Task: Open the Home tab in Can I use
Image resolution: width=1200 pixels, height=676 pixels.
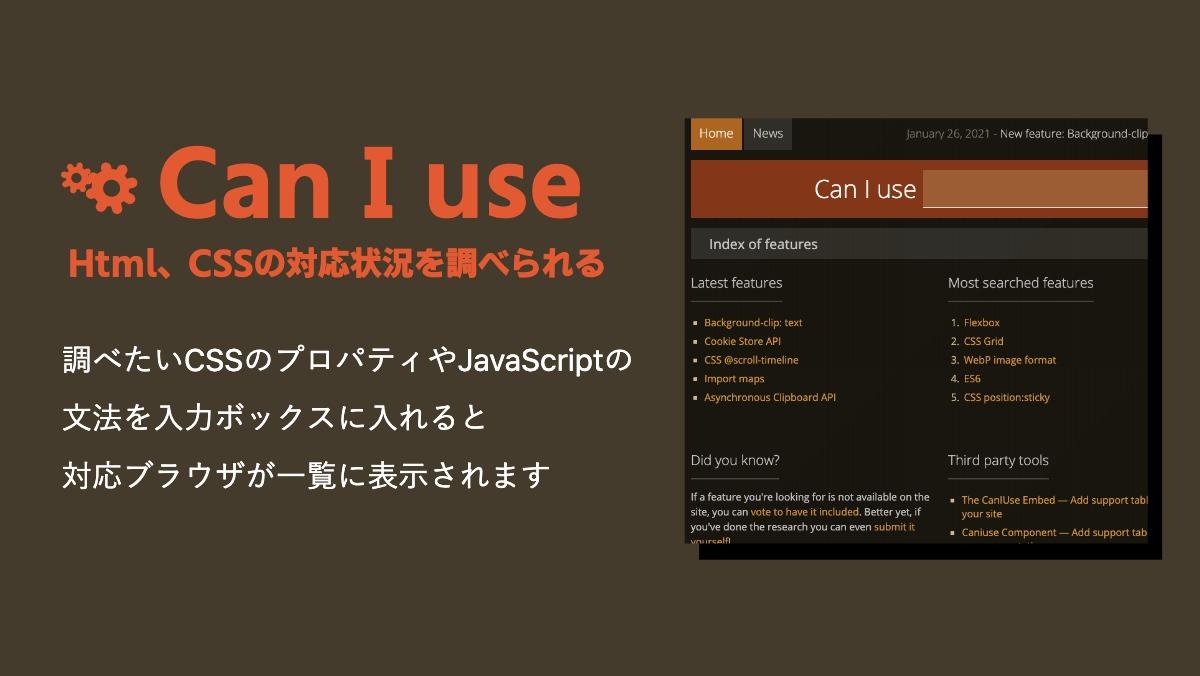Action: coord(716,134)
